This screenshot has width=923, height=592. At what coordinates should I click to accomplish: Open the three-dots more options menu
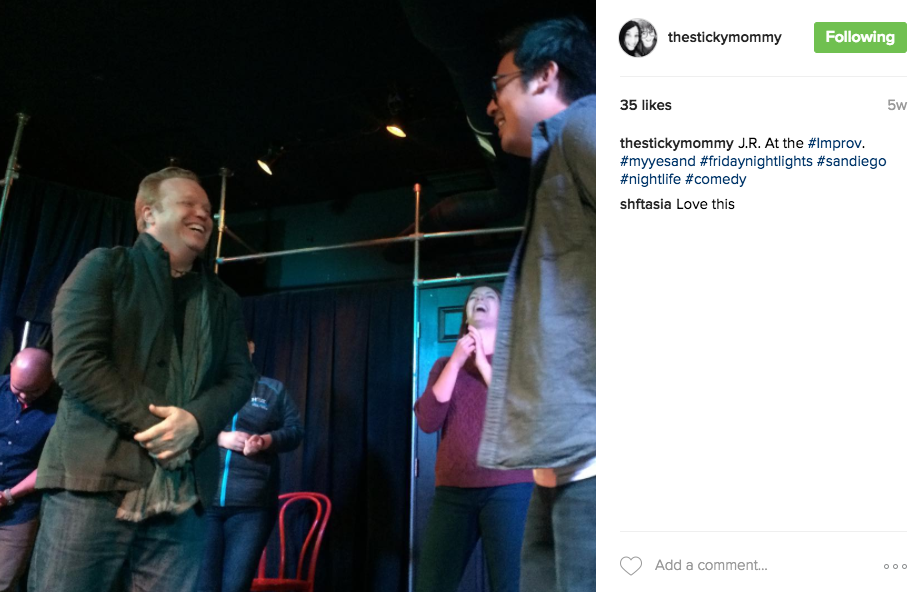pos(895,566)
